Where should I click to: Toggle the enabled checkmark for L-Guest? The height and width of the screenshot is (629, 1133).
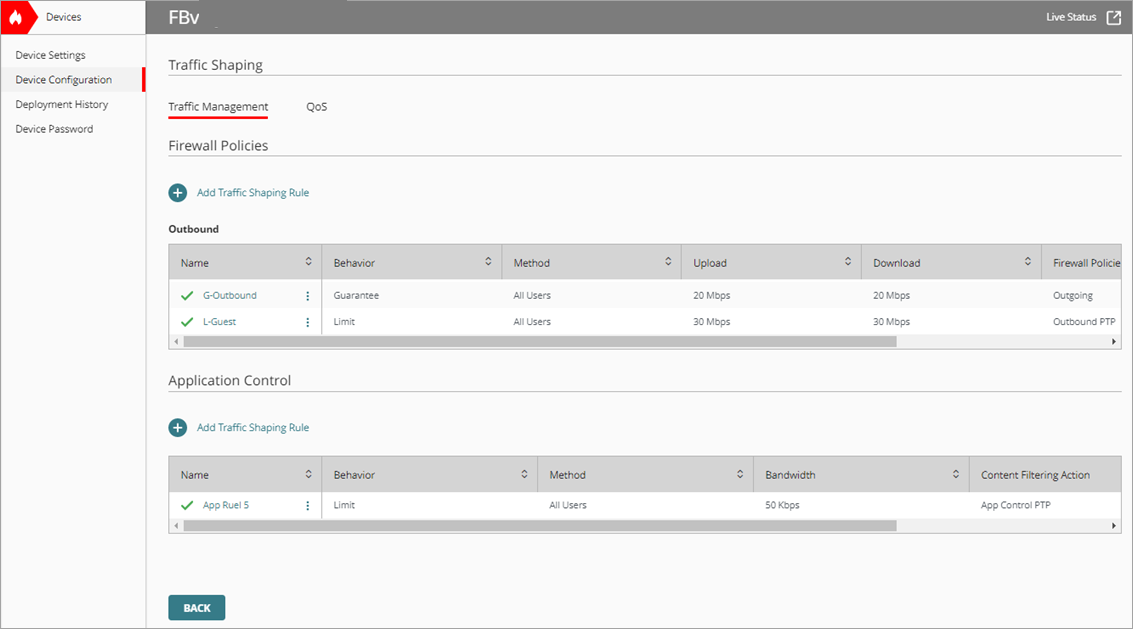click(x=186, y=321)
